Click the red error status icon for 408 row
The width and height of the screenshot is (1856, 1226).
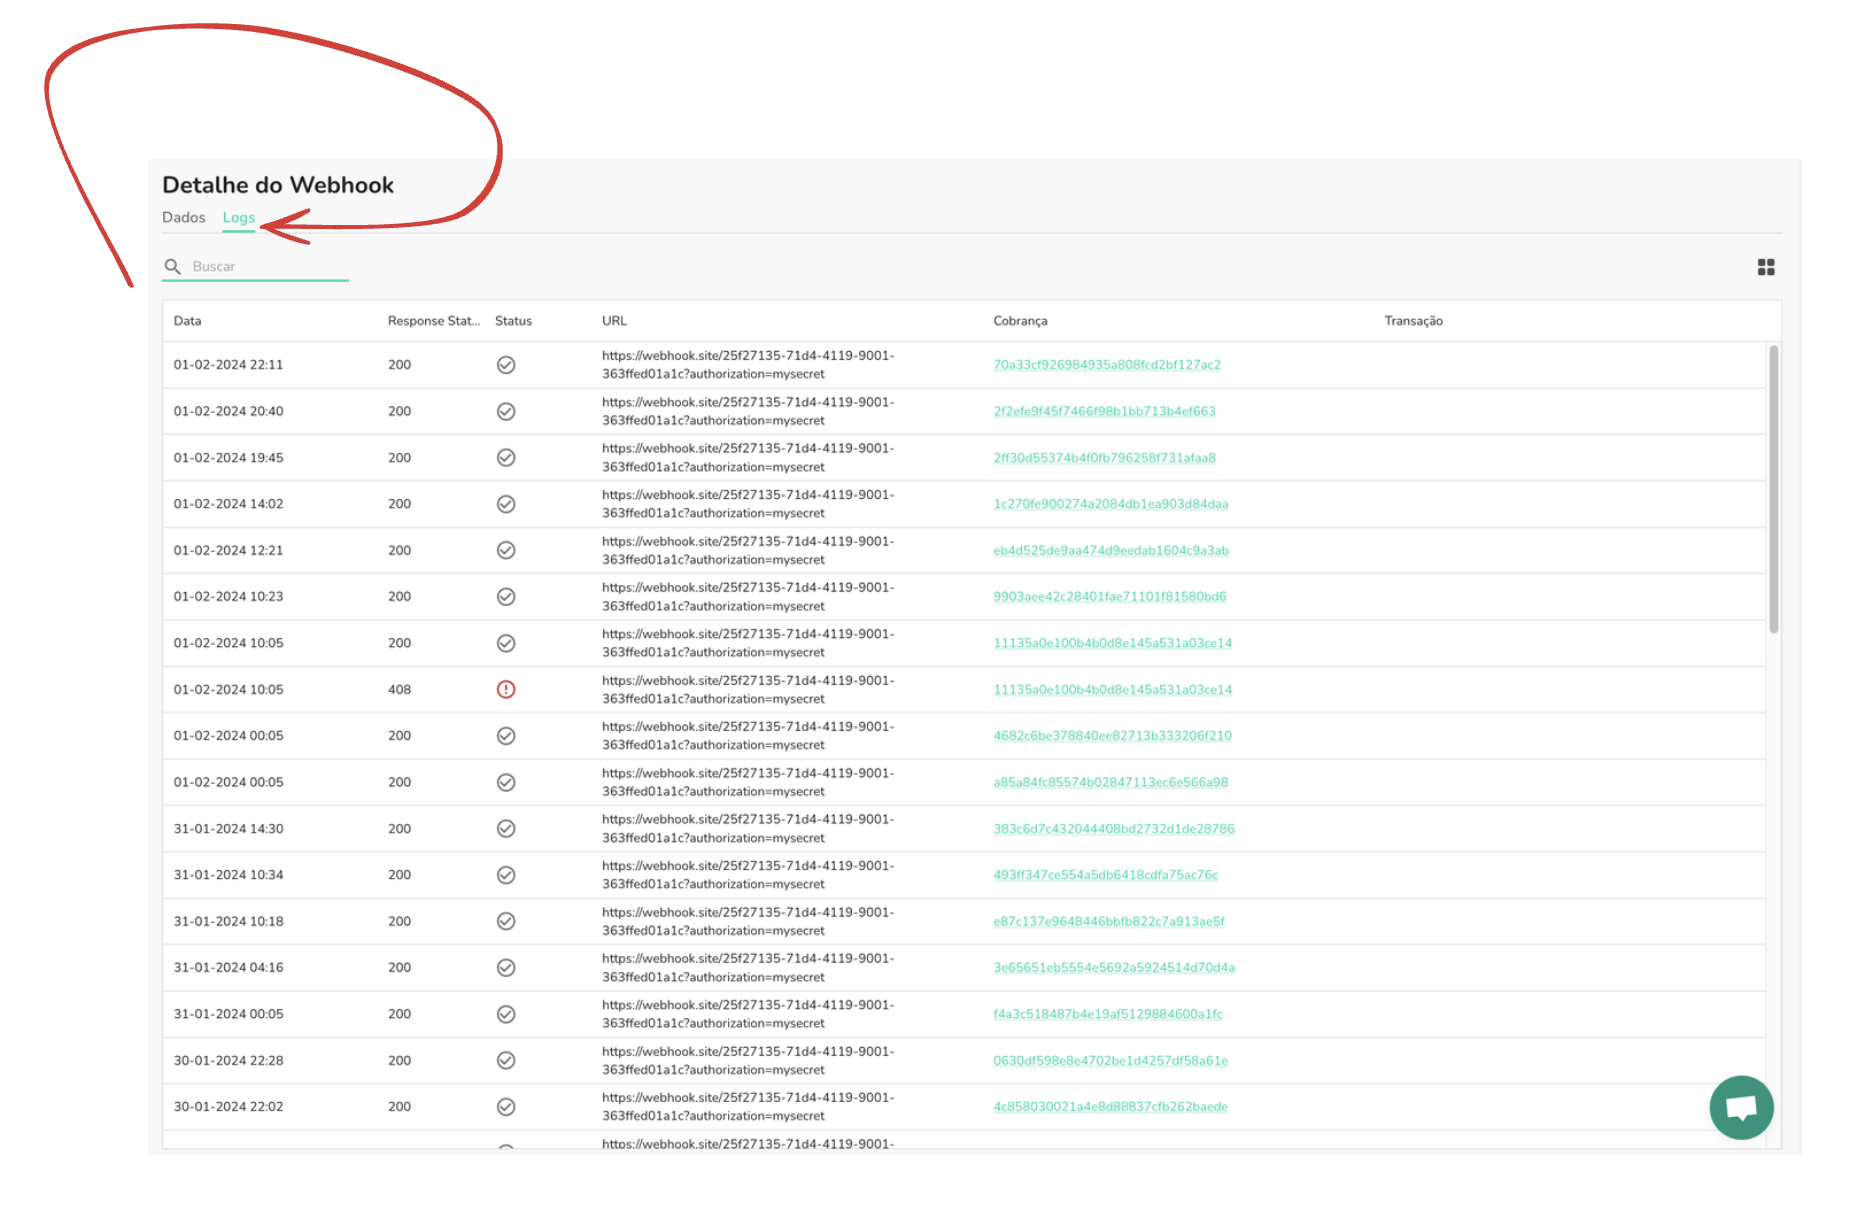pyautogui.click(x=506, y=690)
